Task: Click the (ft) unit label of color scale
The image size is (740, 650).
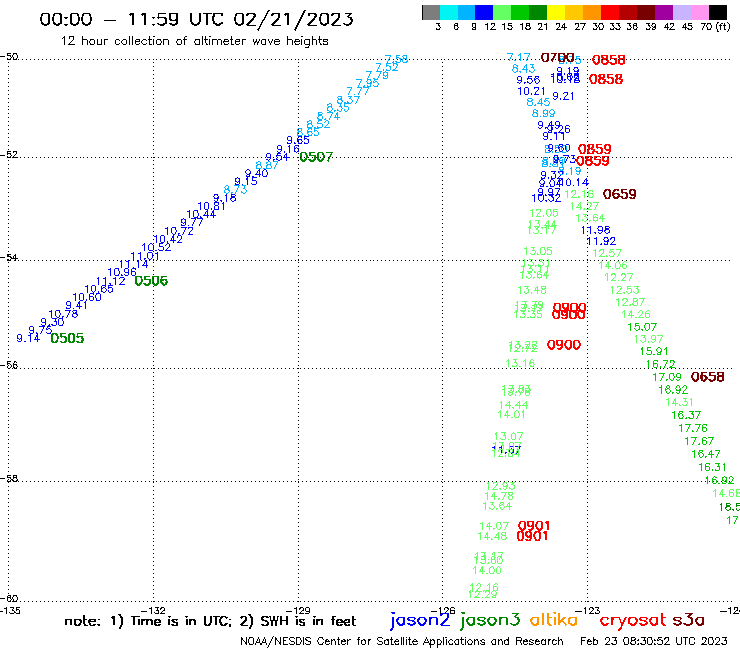Action: 723,26
